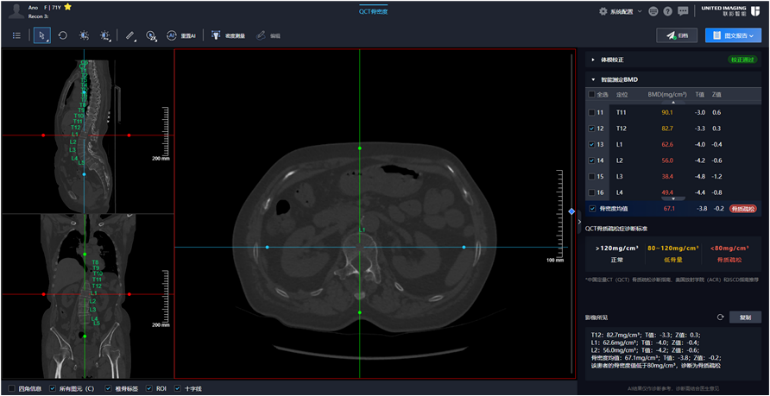770x396 pixels.
Task: Click the axial view vertical scrollbar
Action: 571,214
